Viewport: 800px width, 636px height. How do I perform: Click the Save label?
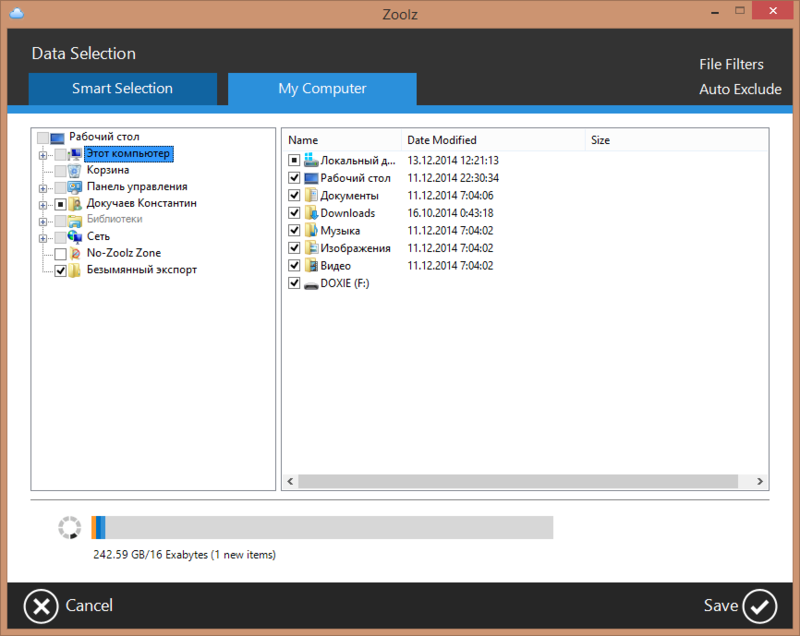720,606
